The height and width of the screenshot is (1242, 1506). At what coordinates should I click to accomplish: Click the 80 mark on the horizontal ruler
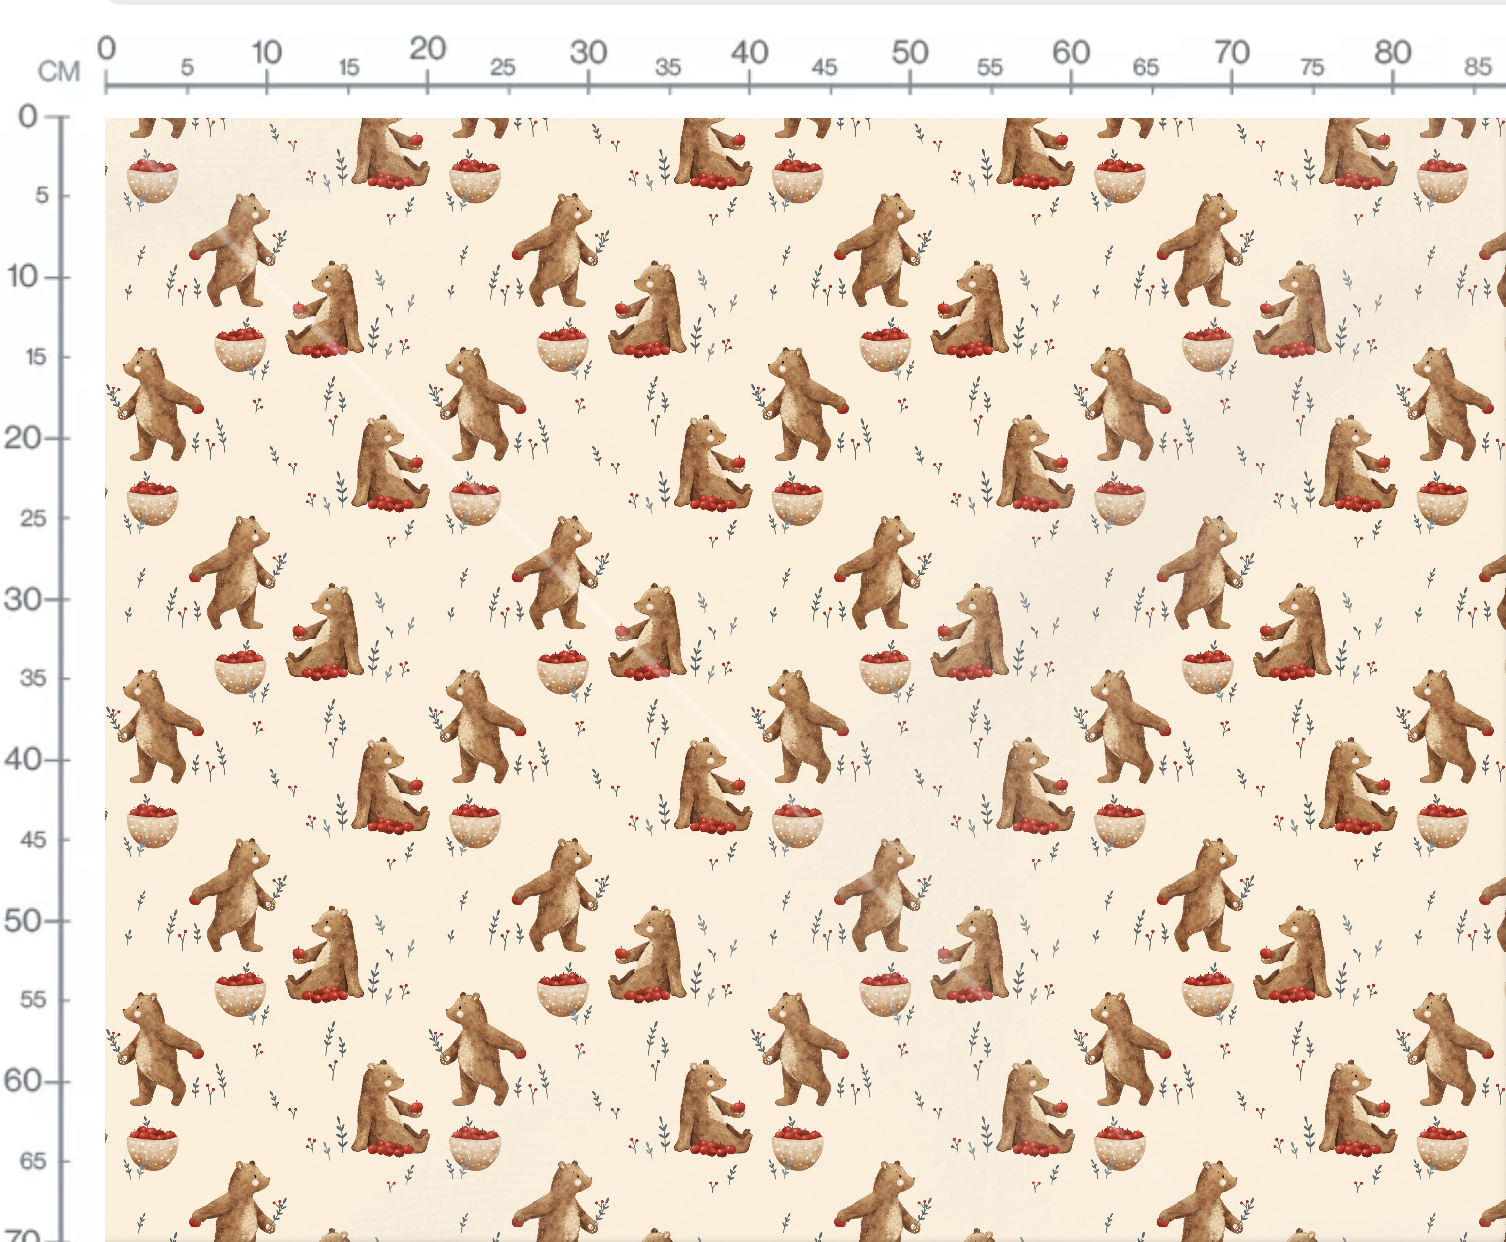tap(1393, 52)
